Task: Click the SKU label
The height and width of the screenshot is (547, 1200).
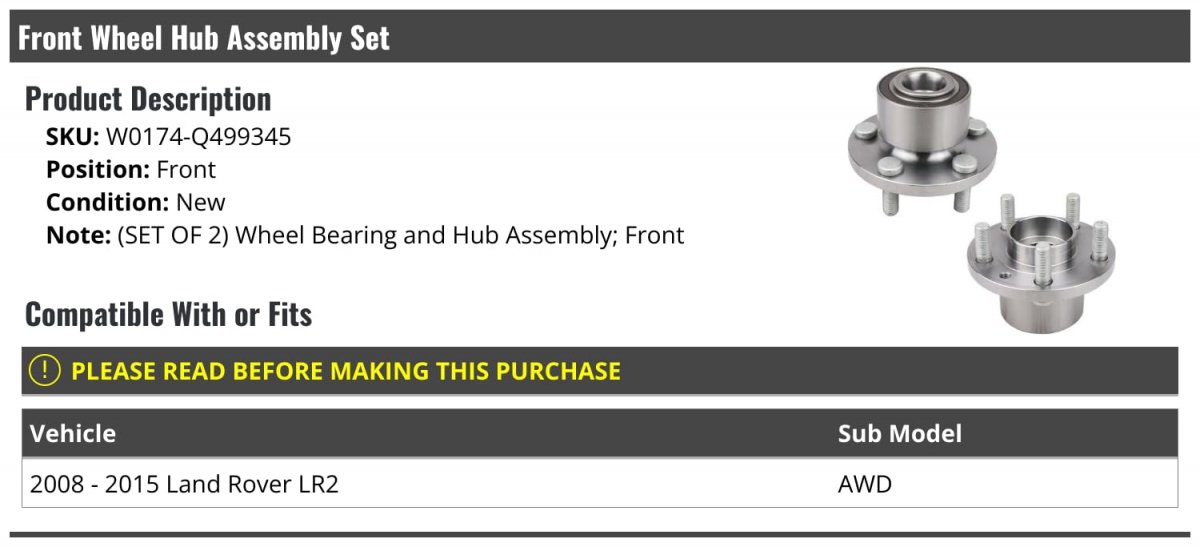Action: tap(73, 137)
